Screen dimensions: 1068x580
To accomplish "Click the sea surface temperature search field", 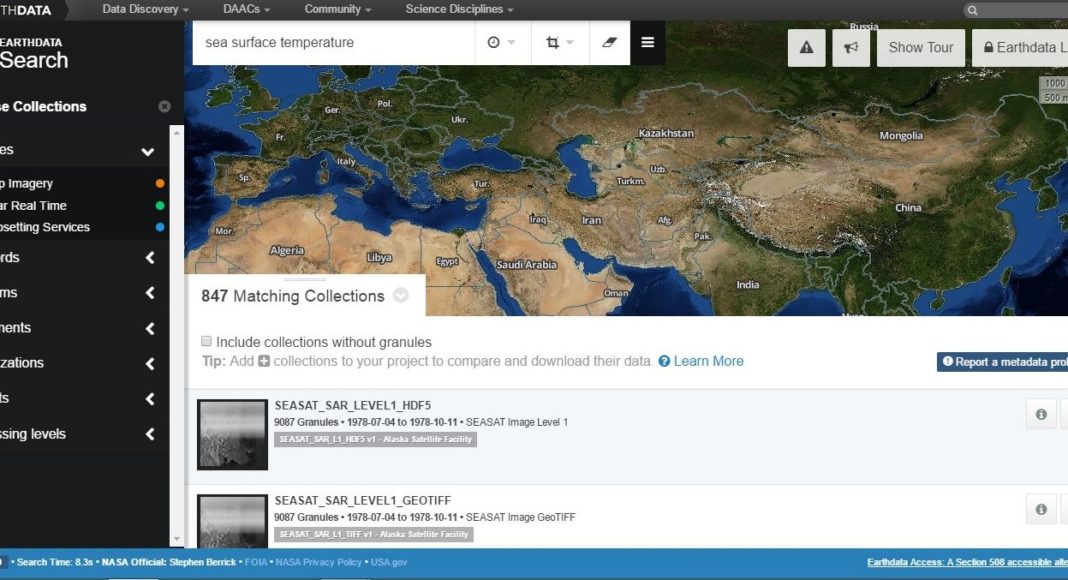I will [x=332, y=43].
